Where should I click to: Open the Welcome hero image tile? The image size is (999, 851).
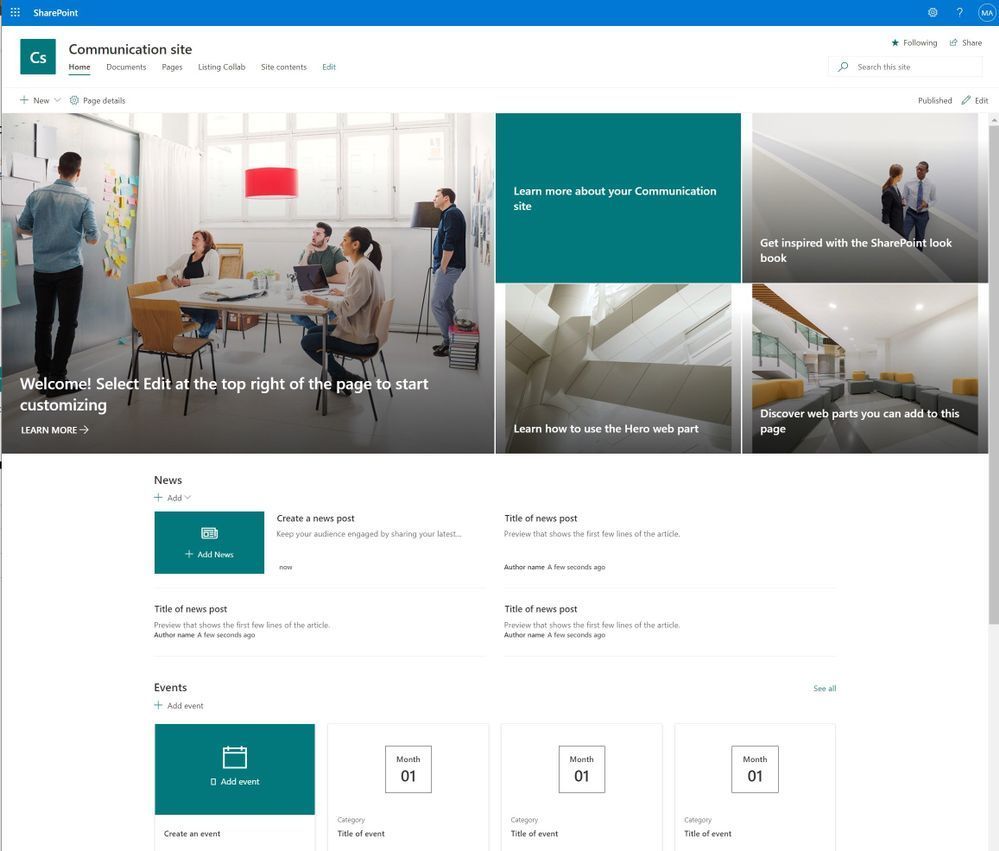click(247, 283)
